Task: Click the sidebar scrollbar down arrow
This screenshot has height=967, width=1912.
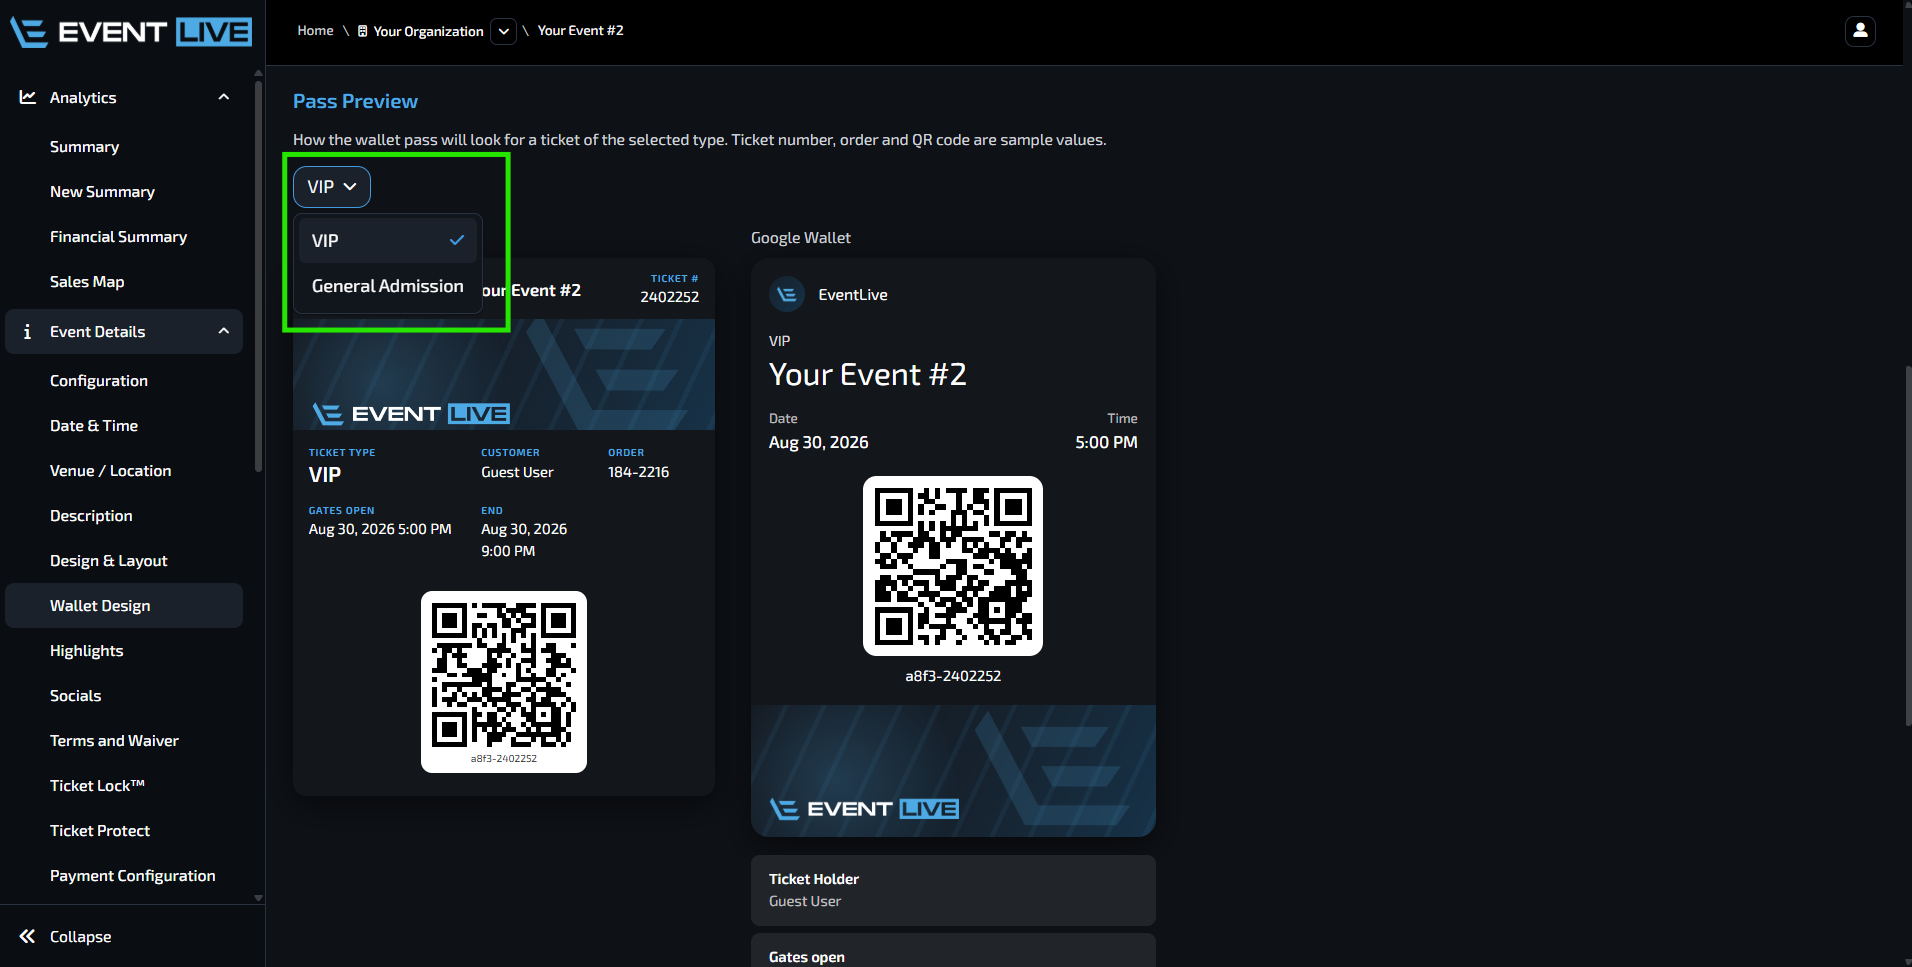Action: (x=258, y=898)
